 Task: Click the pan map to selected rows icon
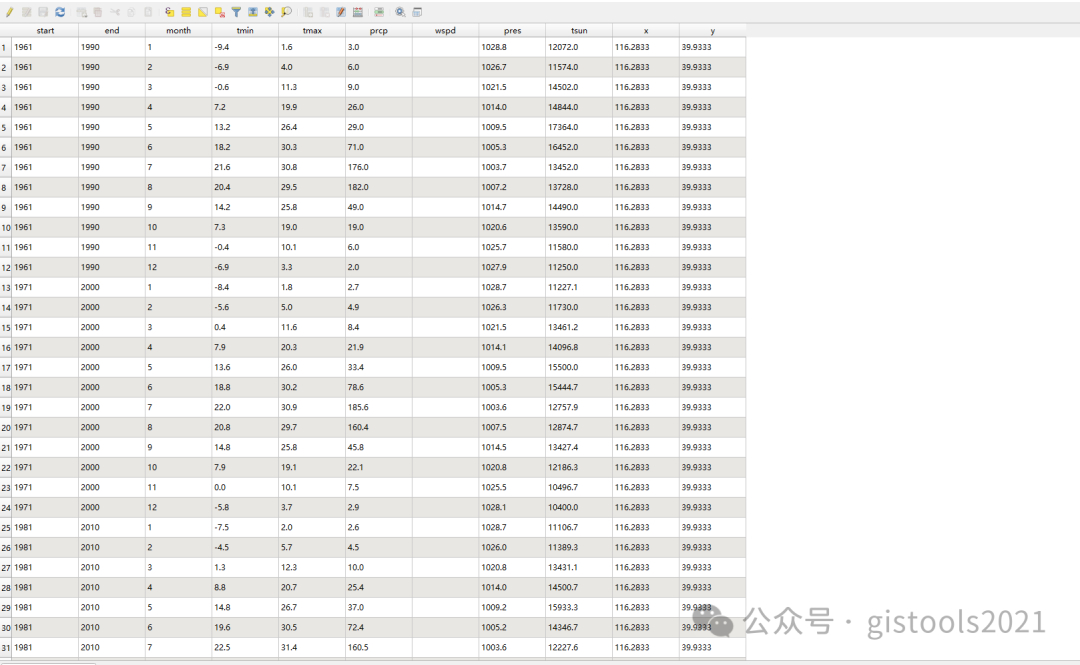(x=269, y=12)
